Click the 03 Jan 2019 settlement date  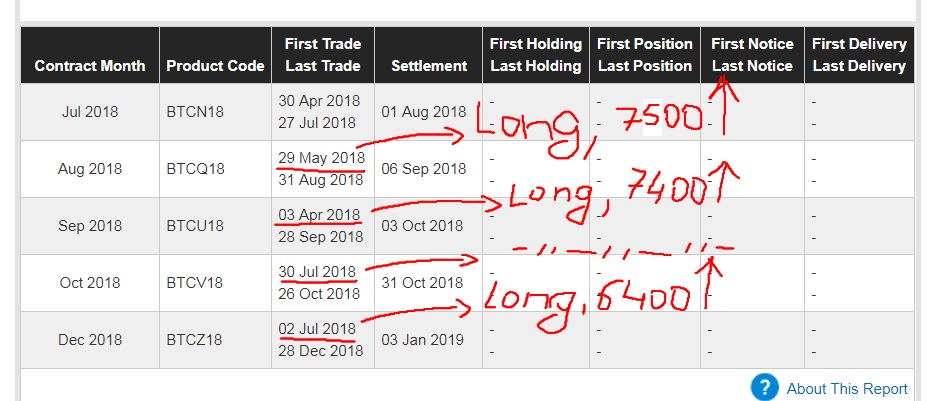(423, 340)
